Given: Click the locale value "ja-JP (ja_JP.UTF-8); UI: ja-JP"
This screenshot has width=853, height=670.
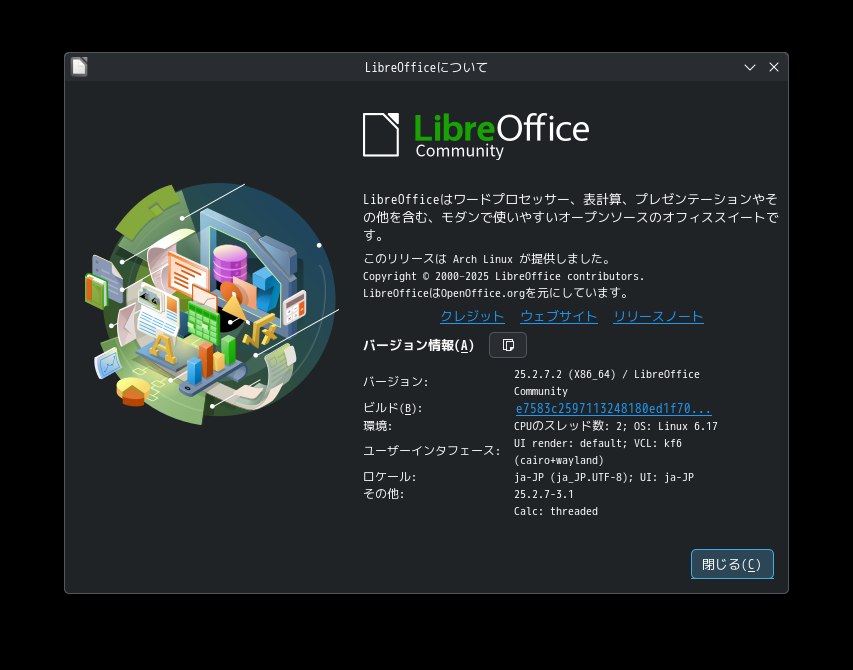Looking at the screenshot, I should [x=604, y=477].
